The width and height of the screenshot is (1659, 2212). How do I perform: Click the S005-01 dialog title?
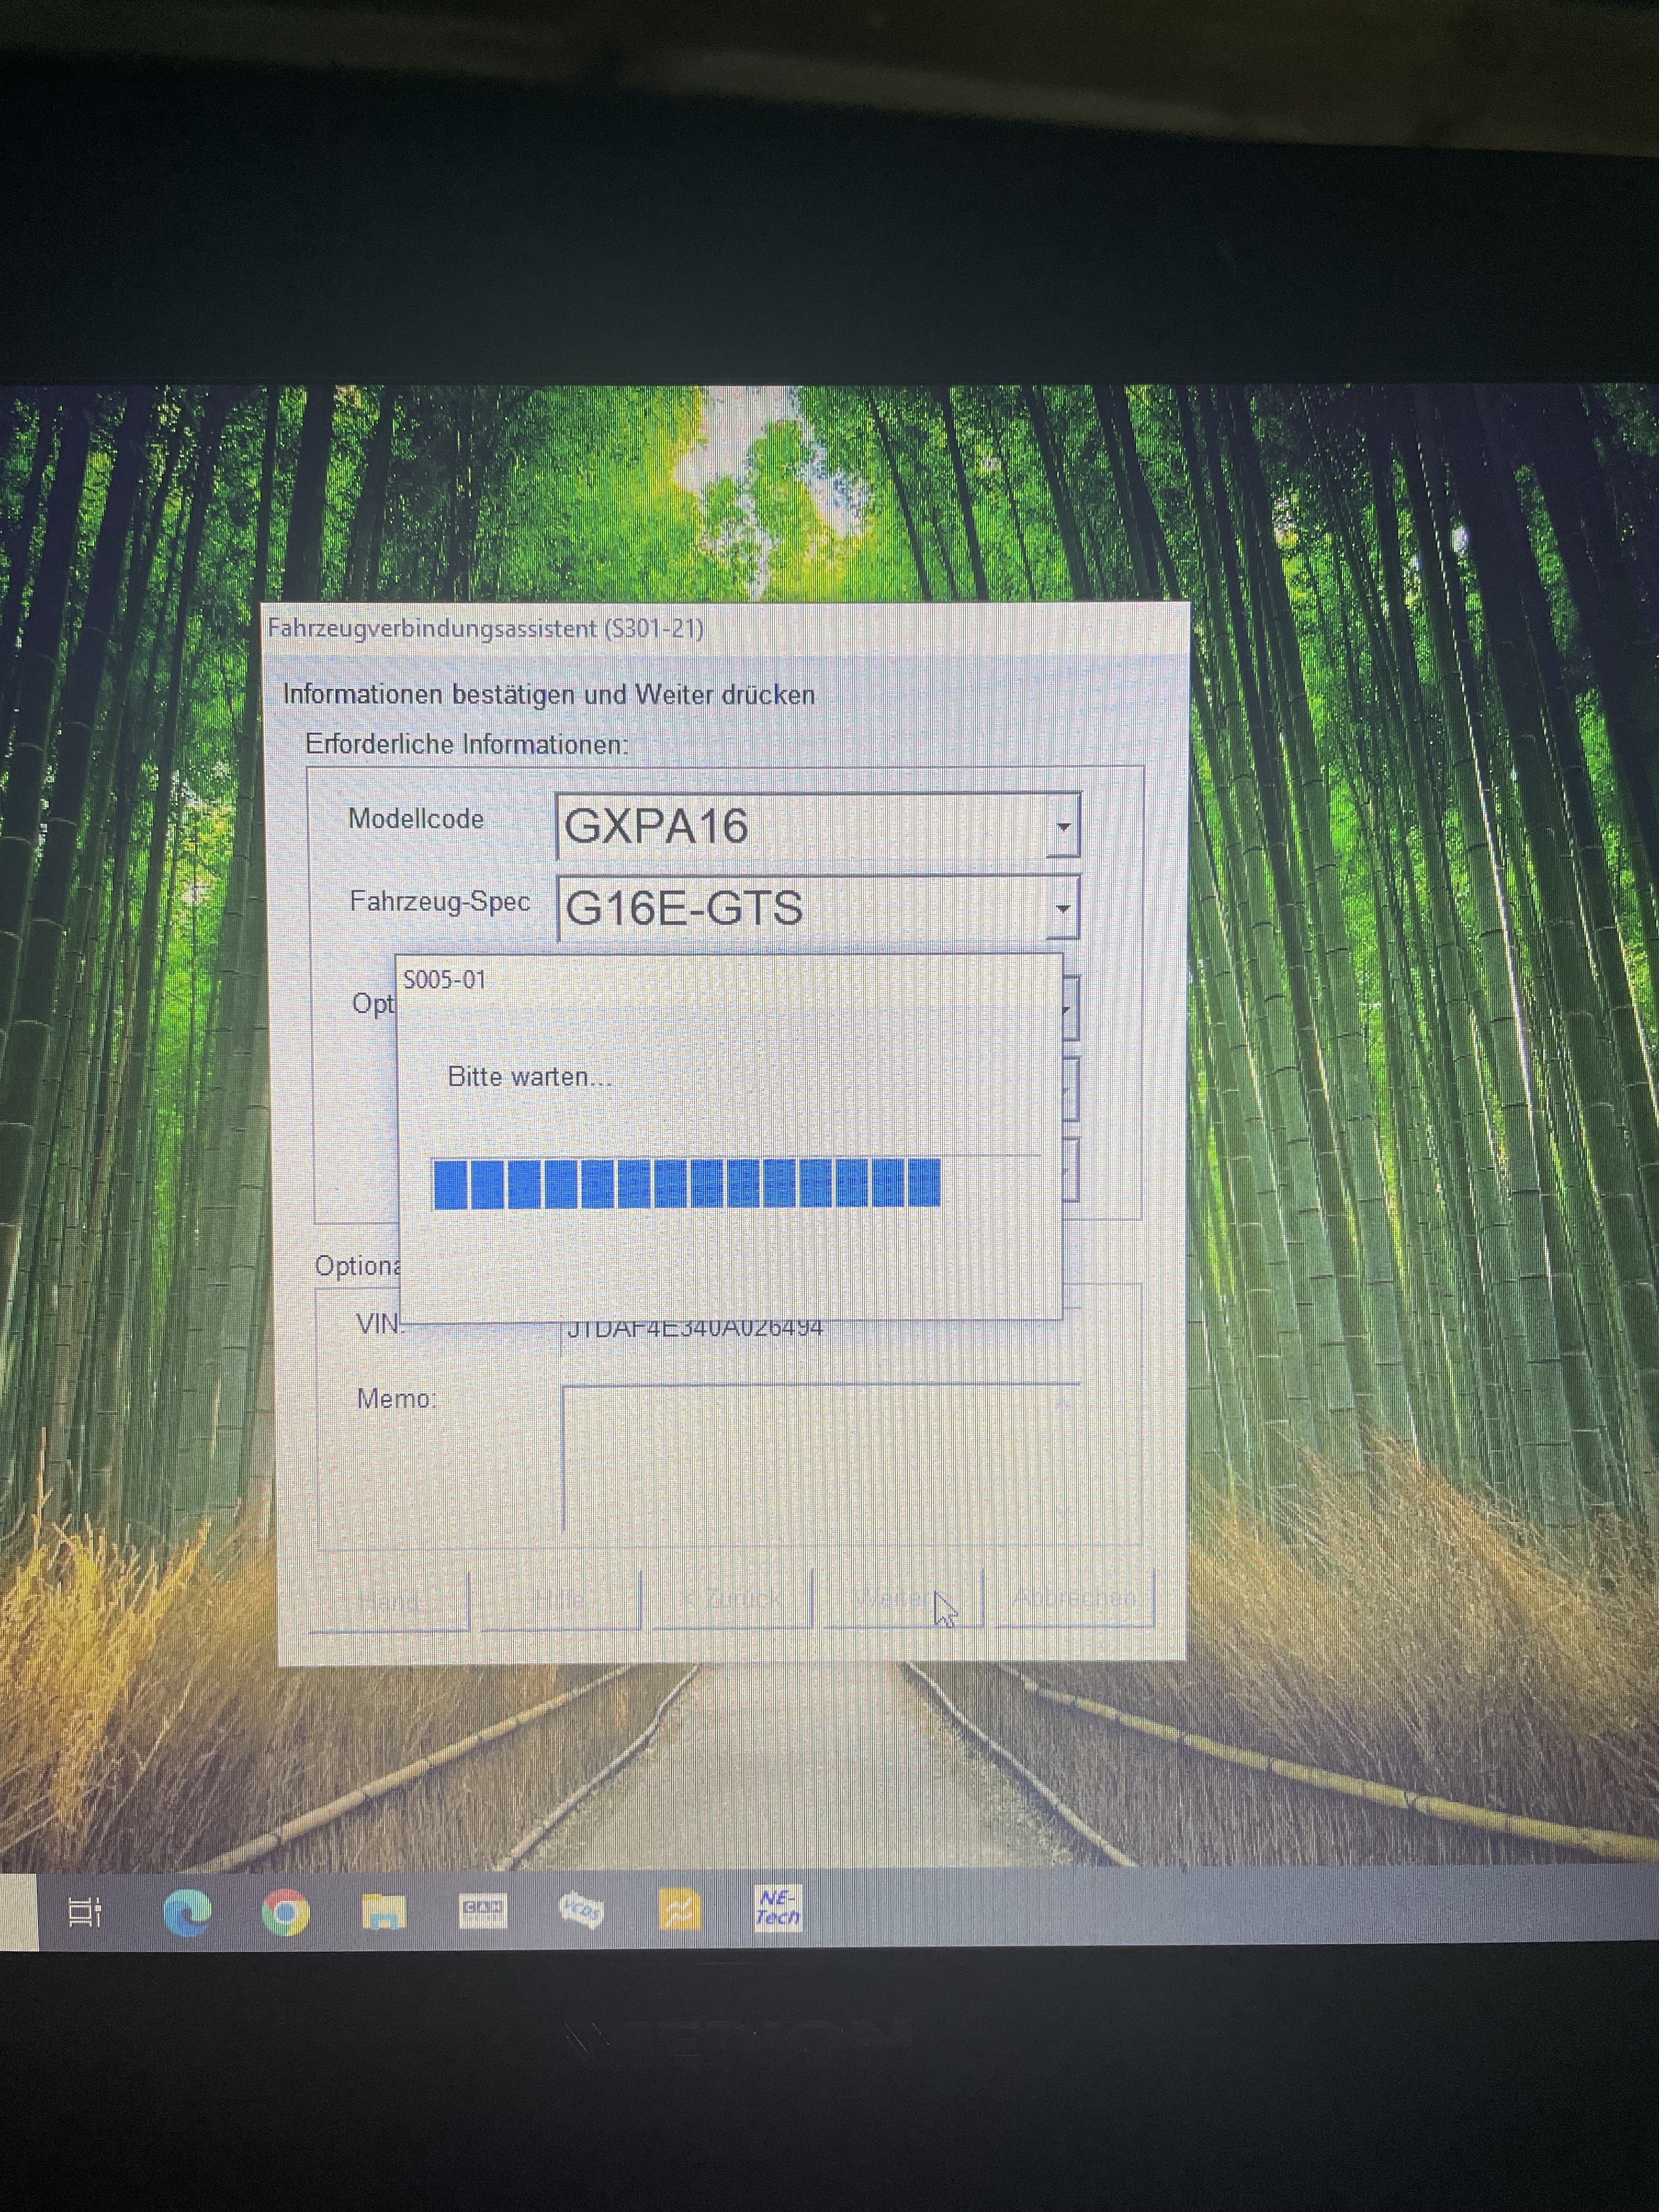(x=445, y=980)
